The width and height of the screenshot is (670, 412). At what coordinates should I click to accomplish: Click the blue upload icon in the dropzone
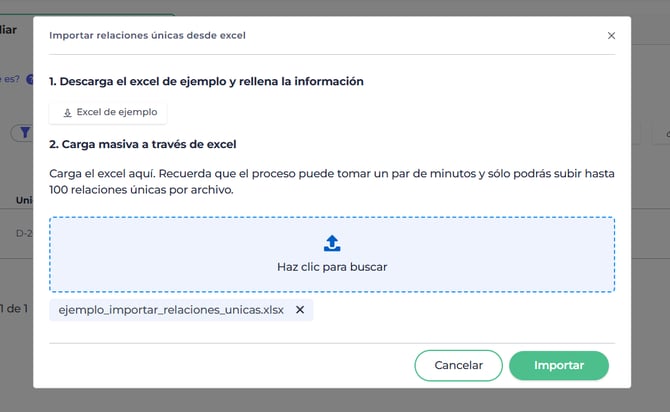pyautogui.click(x=332, y=243)
